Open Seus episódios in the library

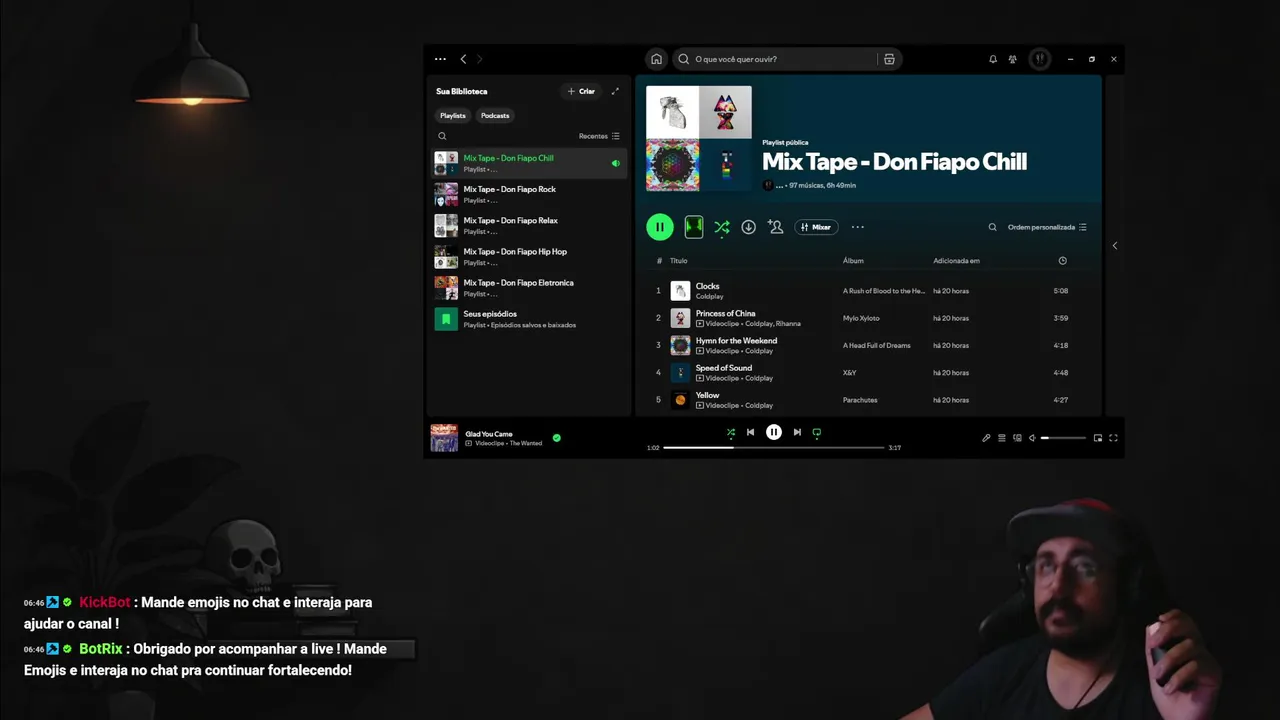(x=529, y=319)
